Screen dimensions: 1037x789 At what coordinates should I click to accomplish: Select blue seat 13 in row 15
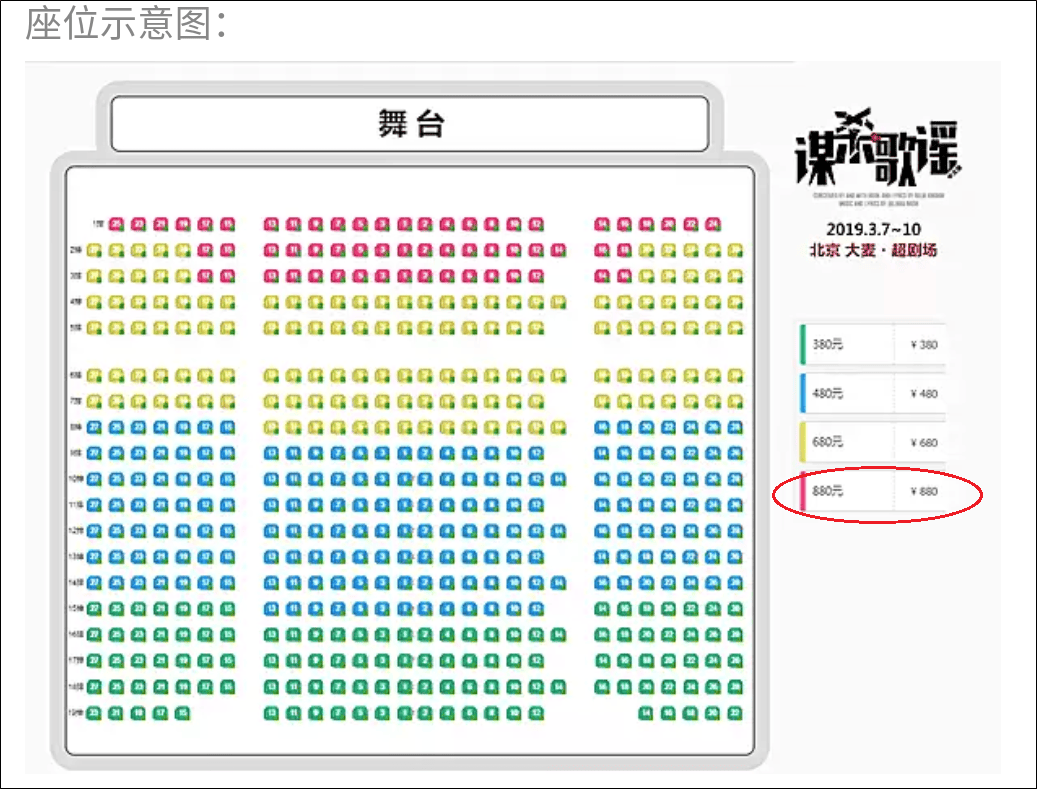coord(271,608)
